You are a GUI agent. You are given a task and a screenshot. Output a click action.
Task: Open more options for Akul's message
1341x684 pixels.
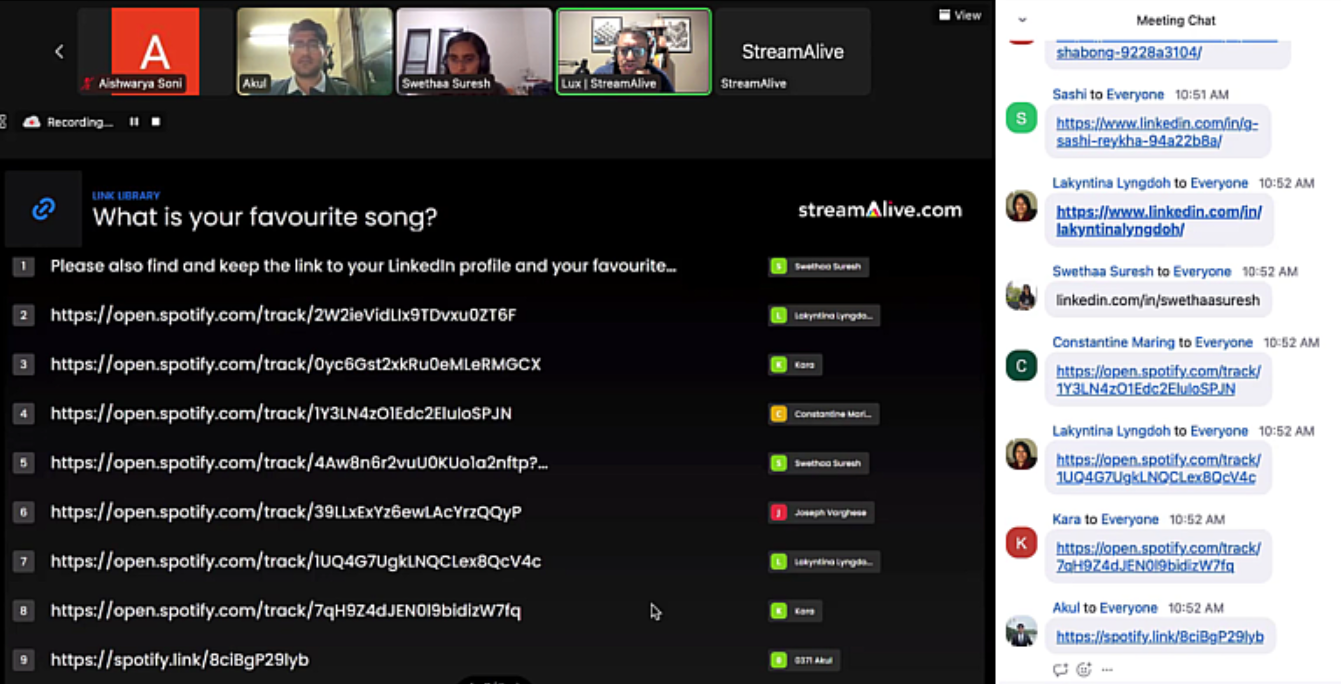[1107, 669]
